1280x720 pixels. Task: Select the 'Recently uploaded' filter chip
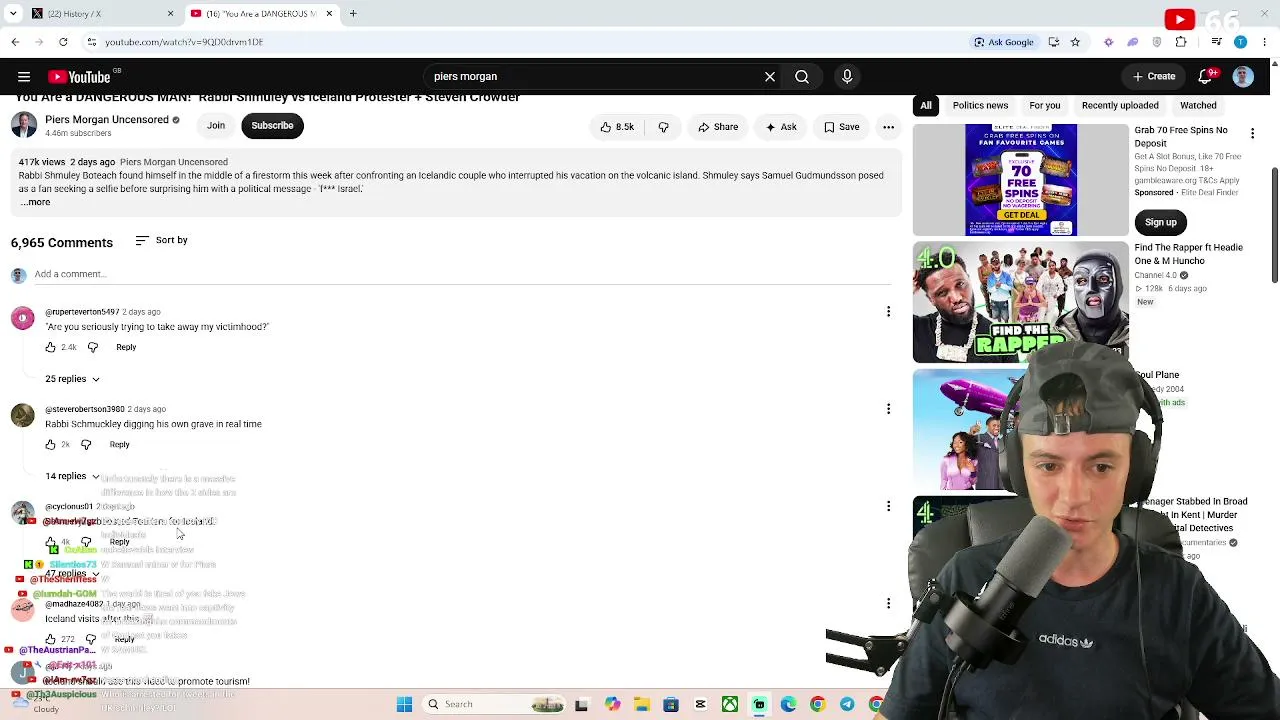(x=1120, y=105)
